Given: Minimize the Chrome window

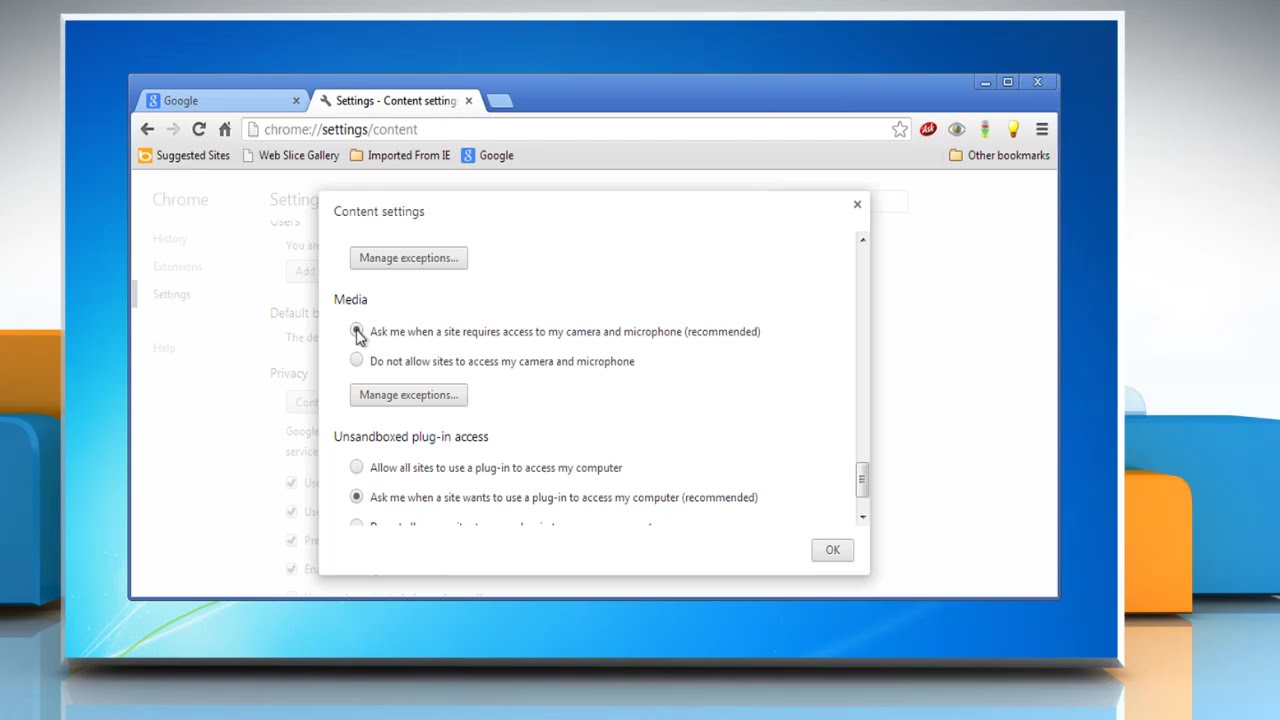Looking at the screenshot, I should tap(985, 83).
